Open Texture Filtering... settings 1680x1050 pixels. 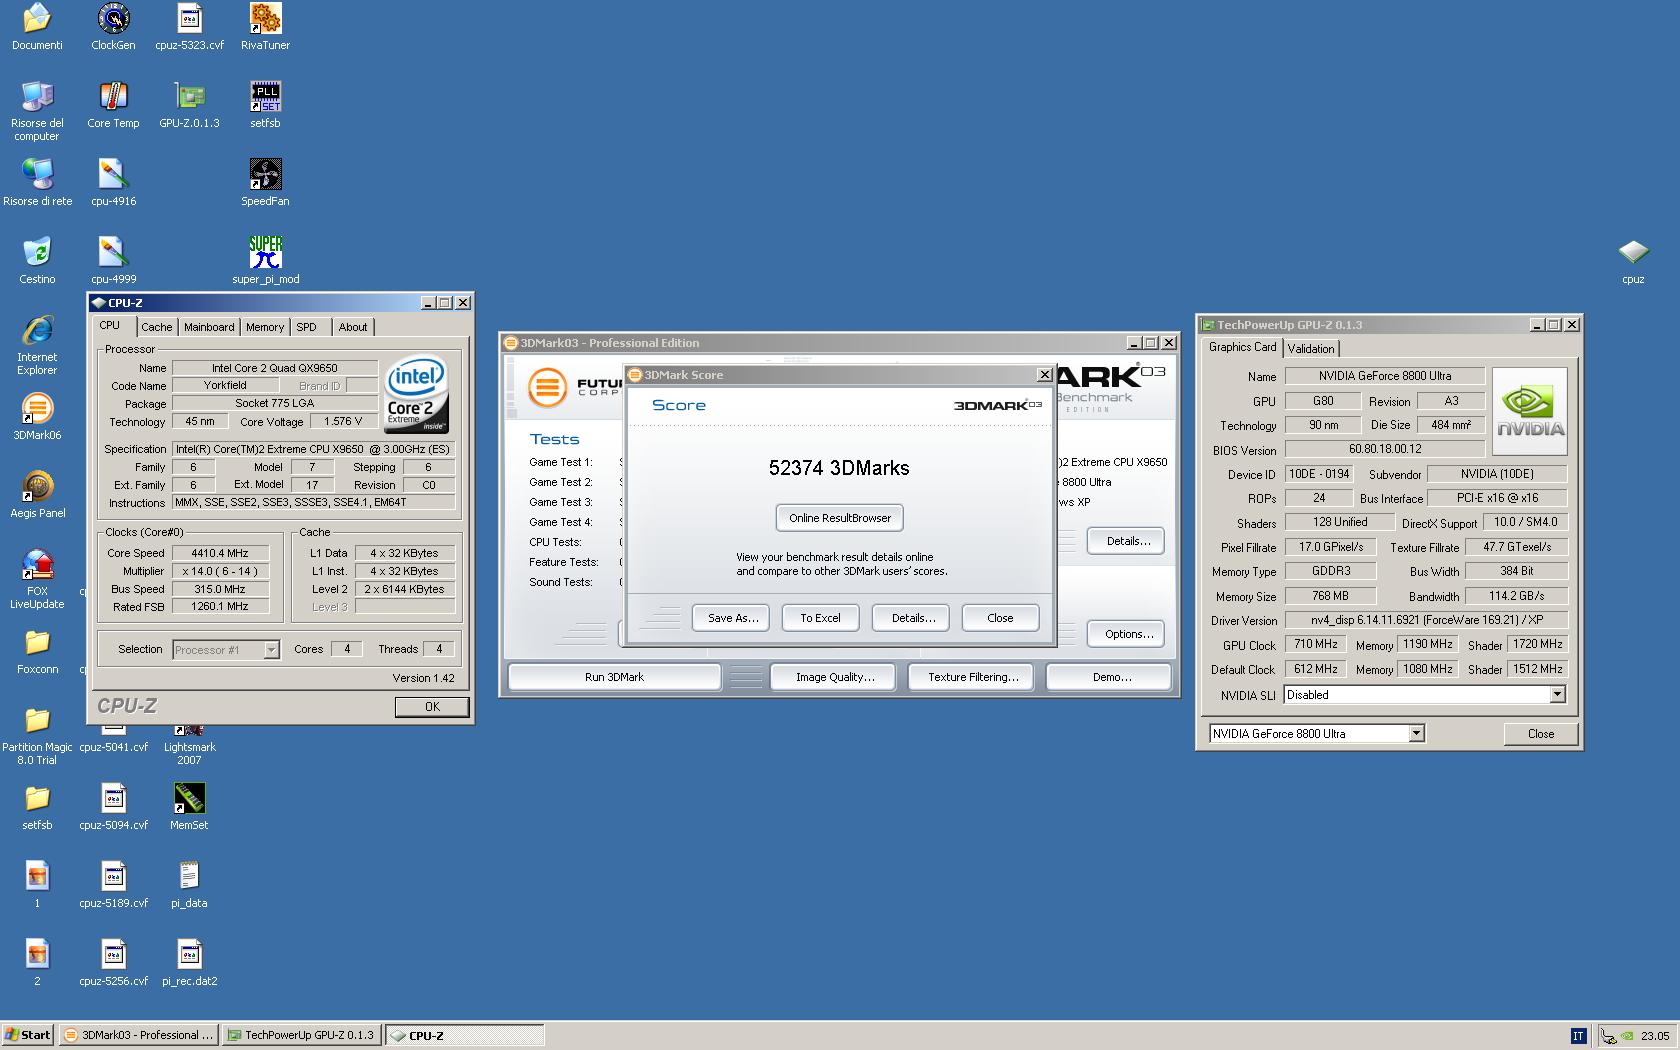(973, 677)
